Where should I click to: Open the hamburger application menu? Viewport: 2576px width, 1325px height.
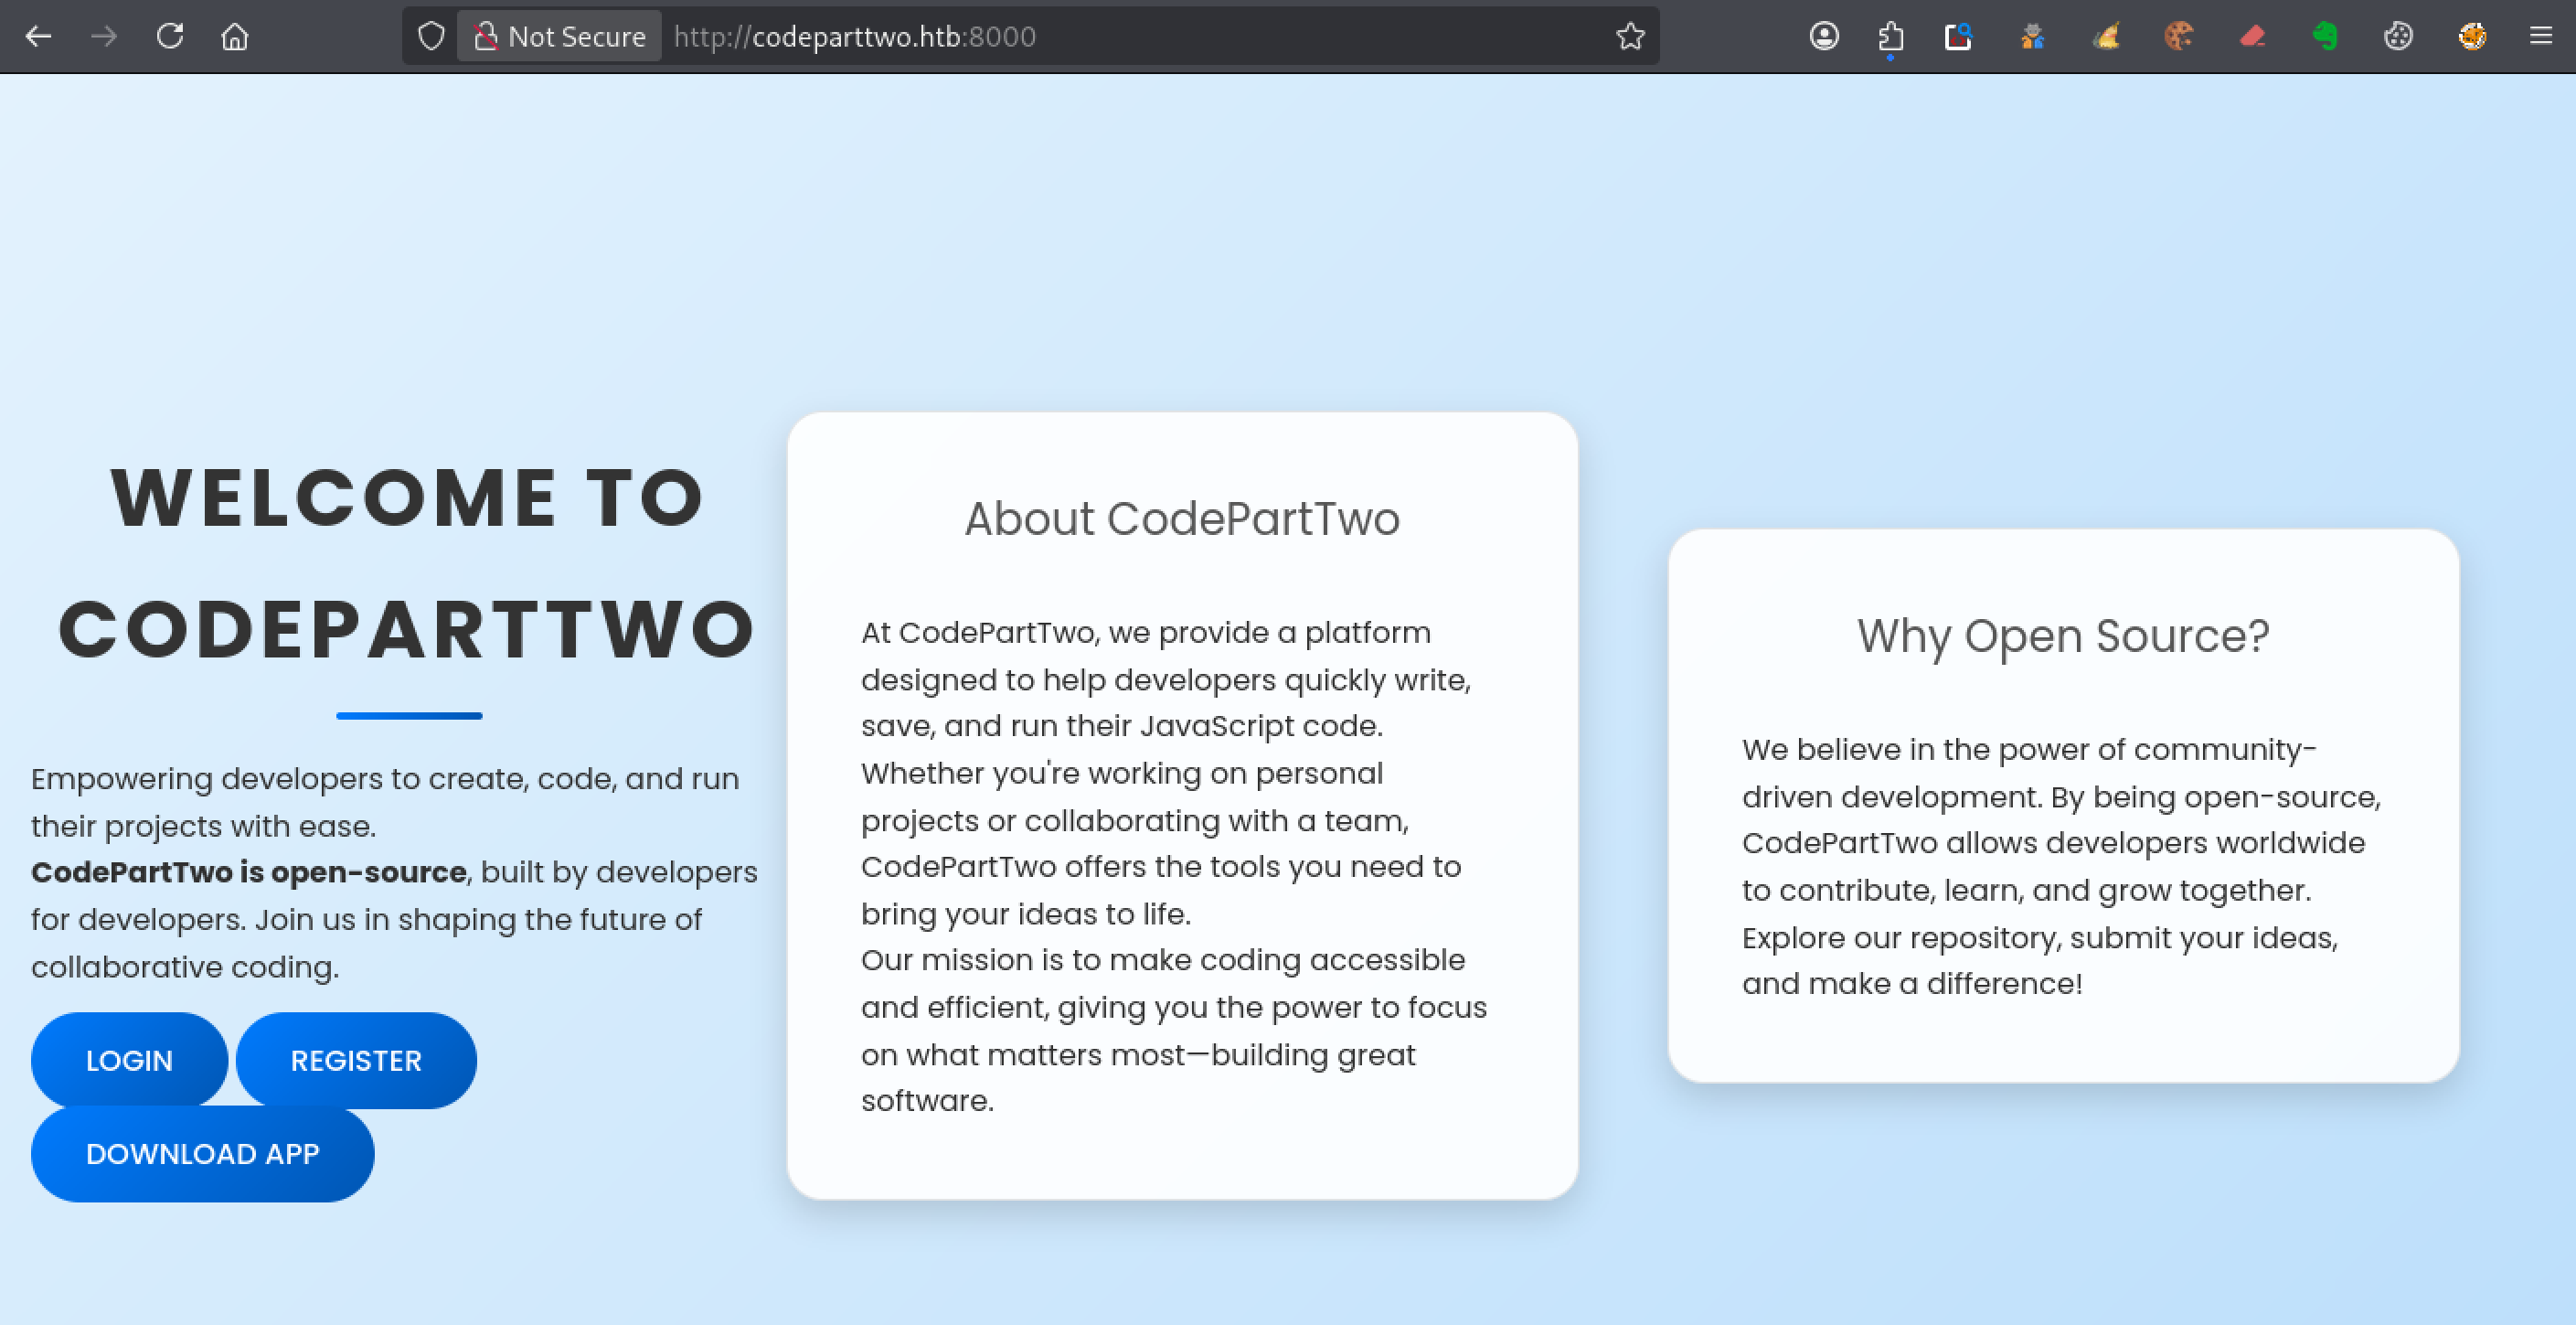pyautogui.click(x=2541, y=37)
